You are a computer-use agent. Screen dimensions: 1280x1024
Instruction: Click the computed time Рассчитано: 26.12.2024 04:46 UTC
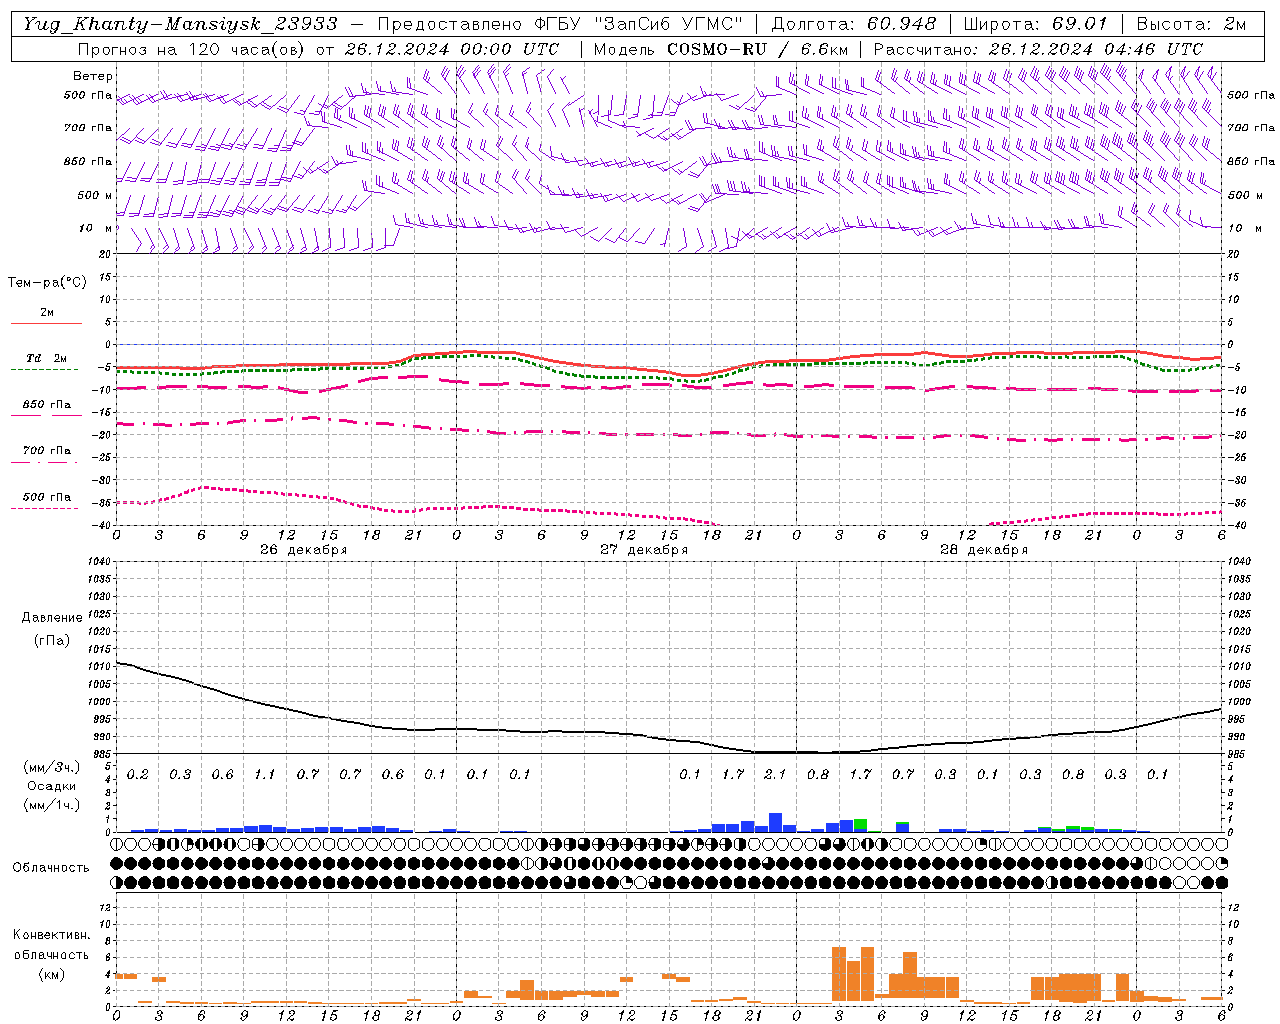[x=1038, y=49]
